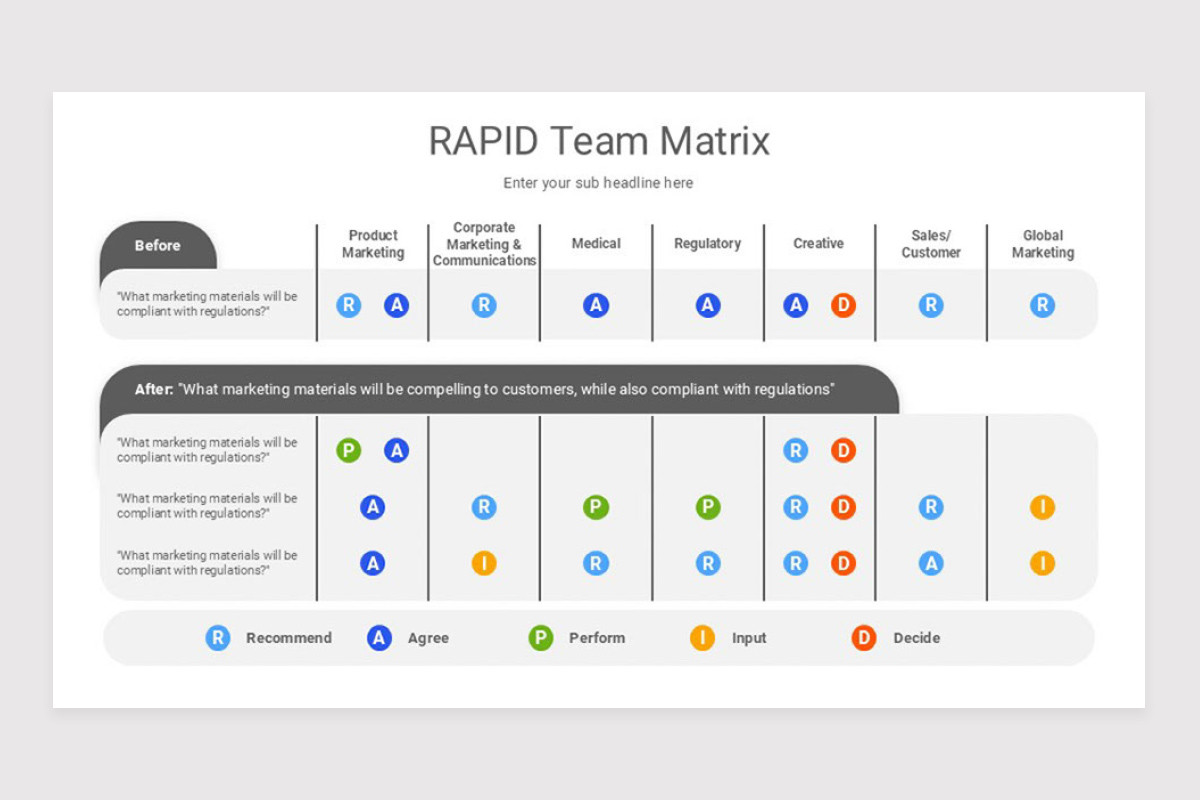
Task: Select the I Input badge under Global Marketing
Action: click(x=1043, y=507)
